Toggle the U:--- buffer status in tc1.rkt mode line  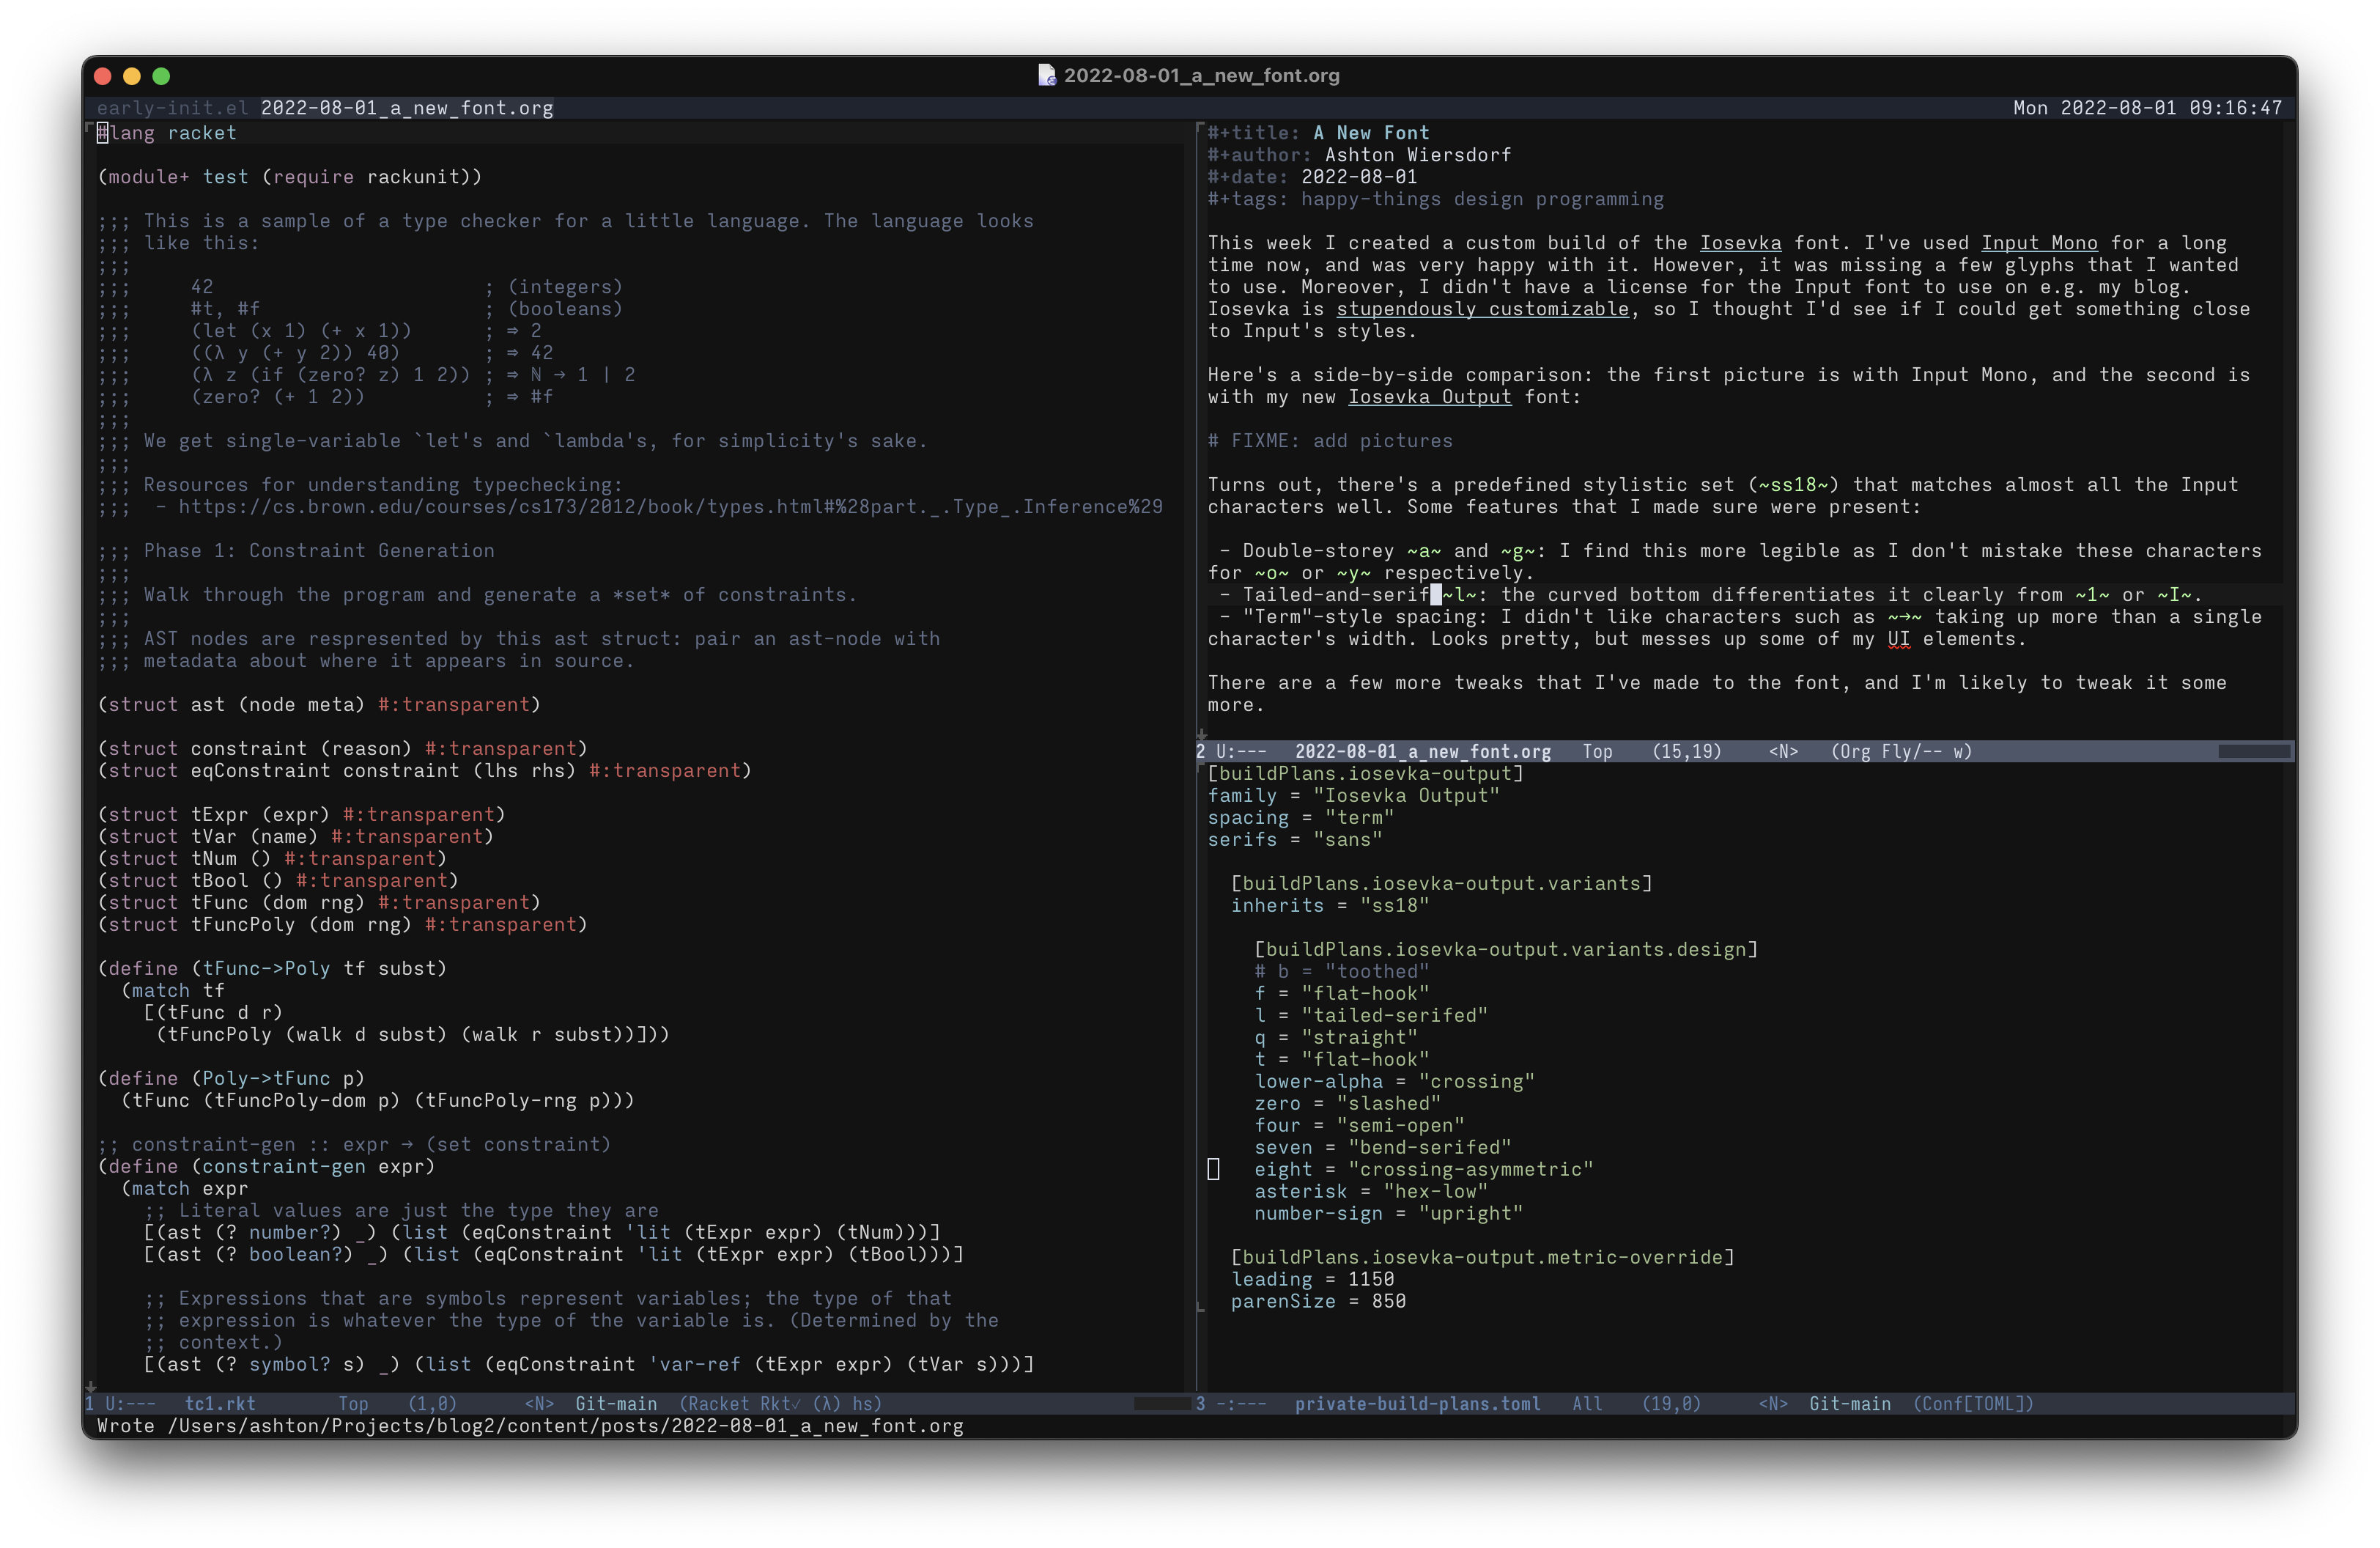(x=130, y=1404)
